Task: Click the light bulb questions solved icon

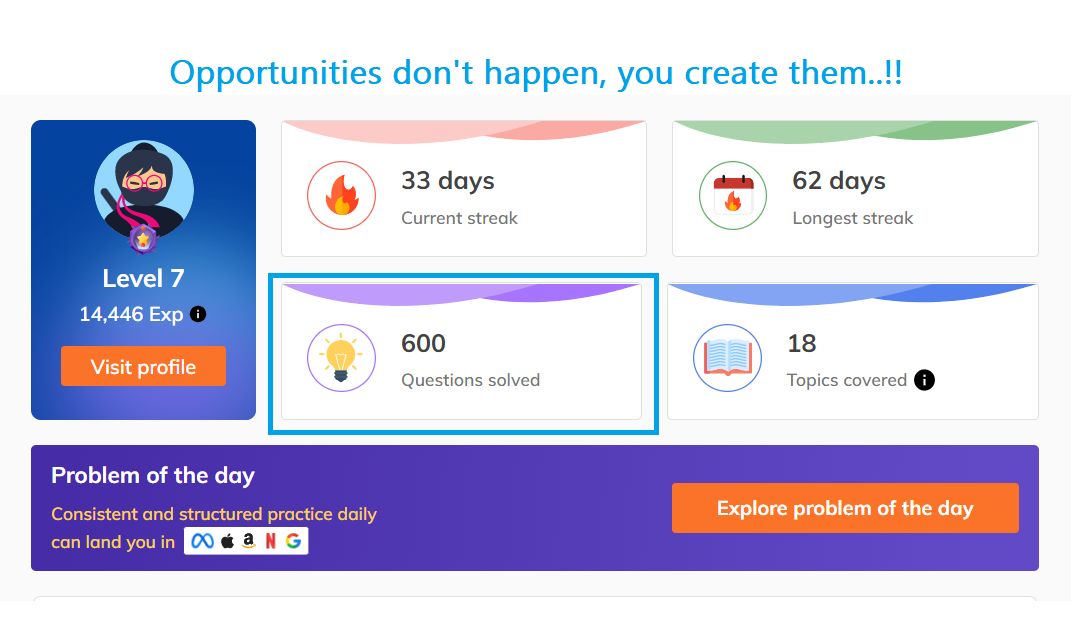Action: tap(341, 358)
